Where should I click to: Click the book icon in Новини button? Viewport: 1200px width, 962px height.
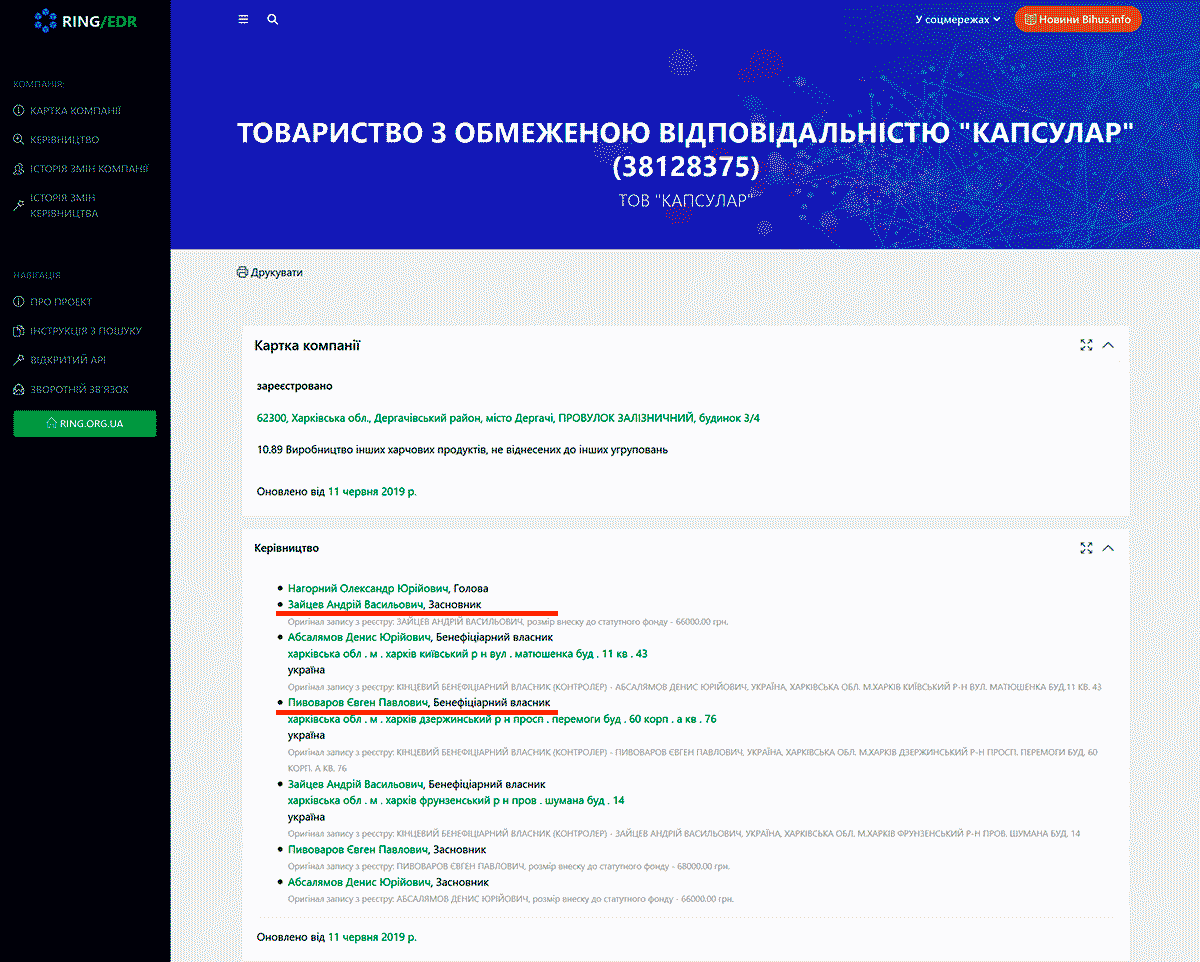pyautogui.click(x=1030, y=19)
